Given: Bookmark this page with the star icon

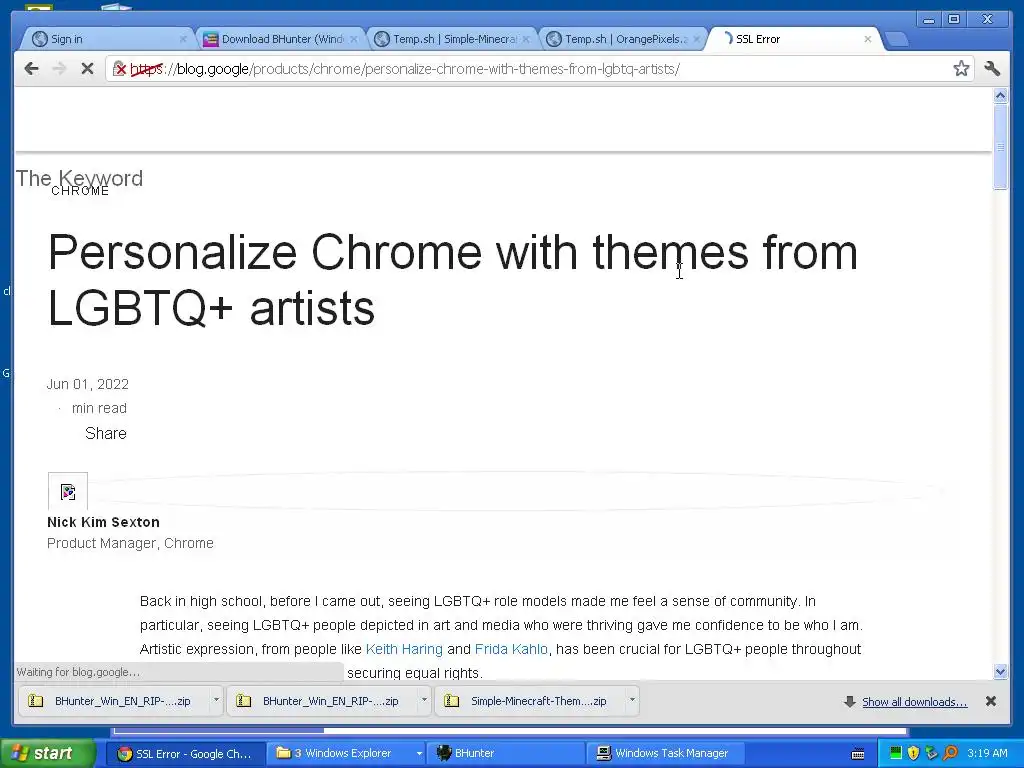Looking at the screenshot, I should pos(961,69).
